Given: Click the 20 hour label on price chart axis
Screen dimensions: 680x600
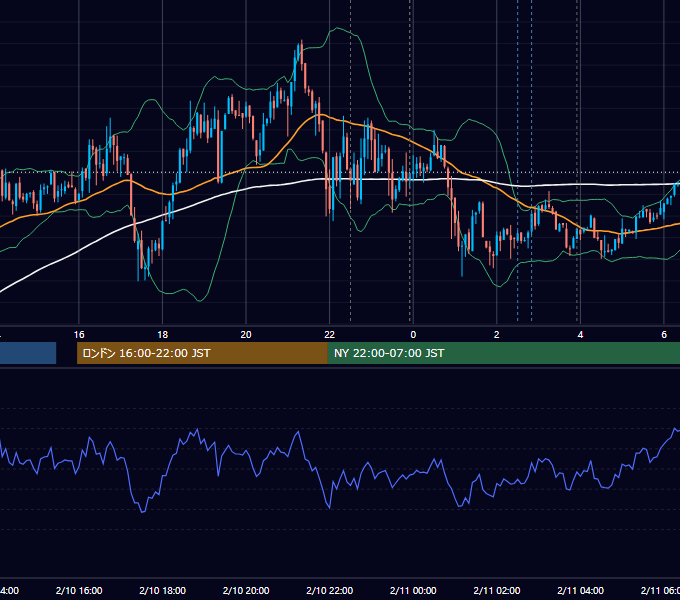Looking at the screenshot, I should click(x=246, y=335).
